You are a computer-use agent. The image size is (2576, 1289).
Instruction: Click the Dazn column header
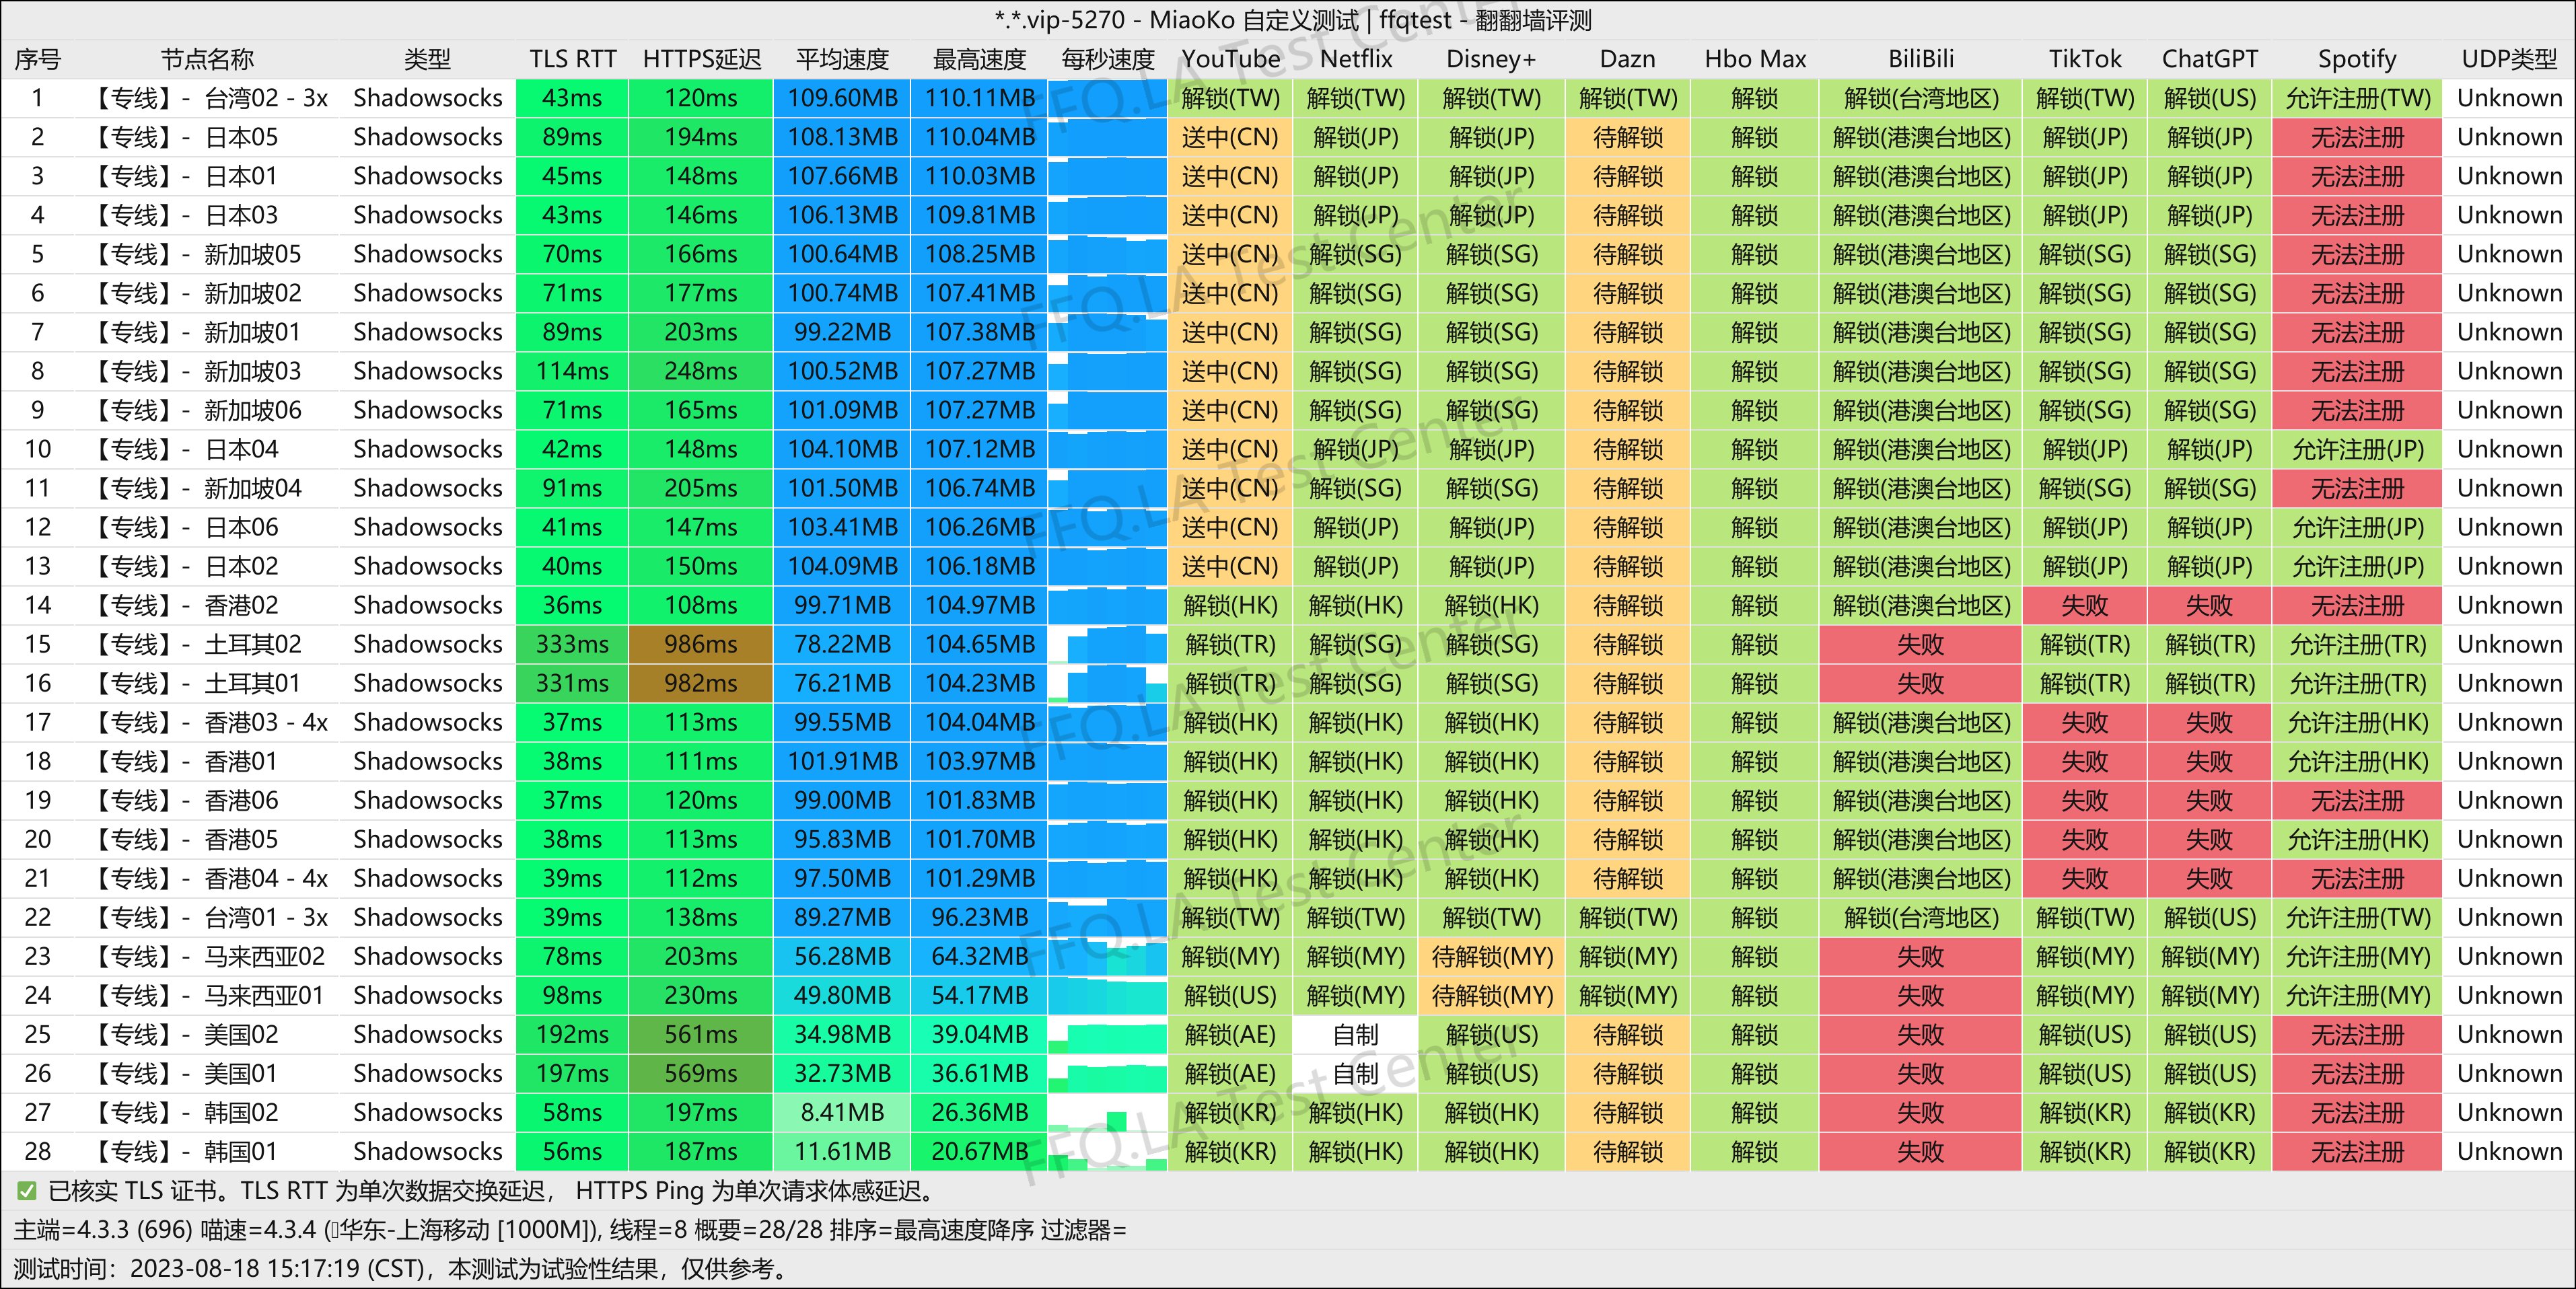click(x=1627, y=59)
